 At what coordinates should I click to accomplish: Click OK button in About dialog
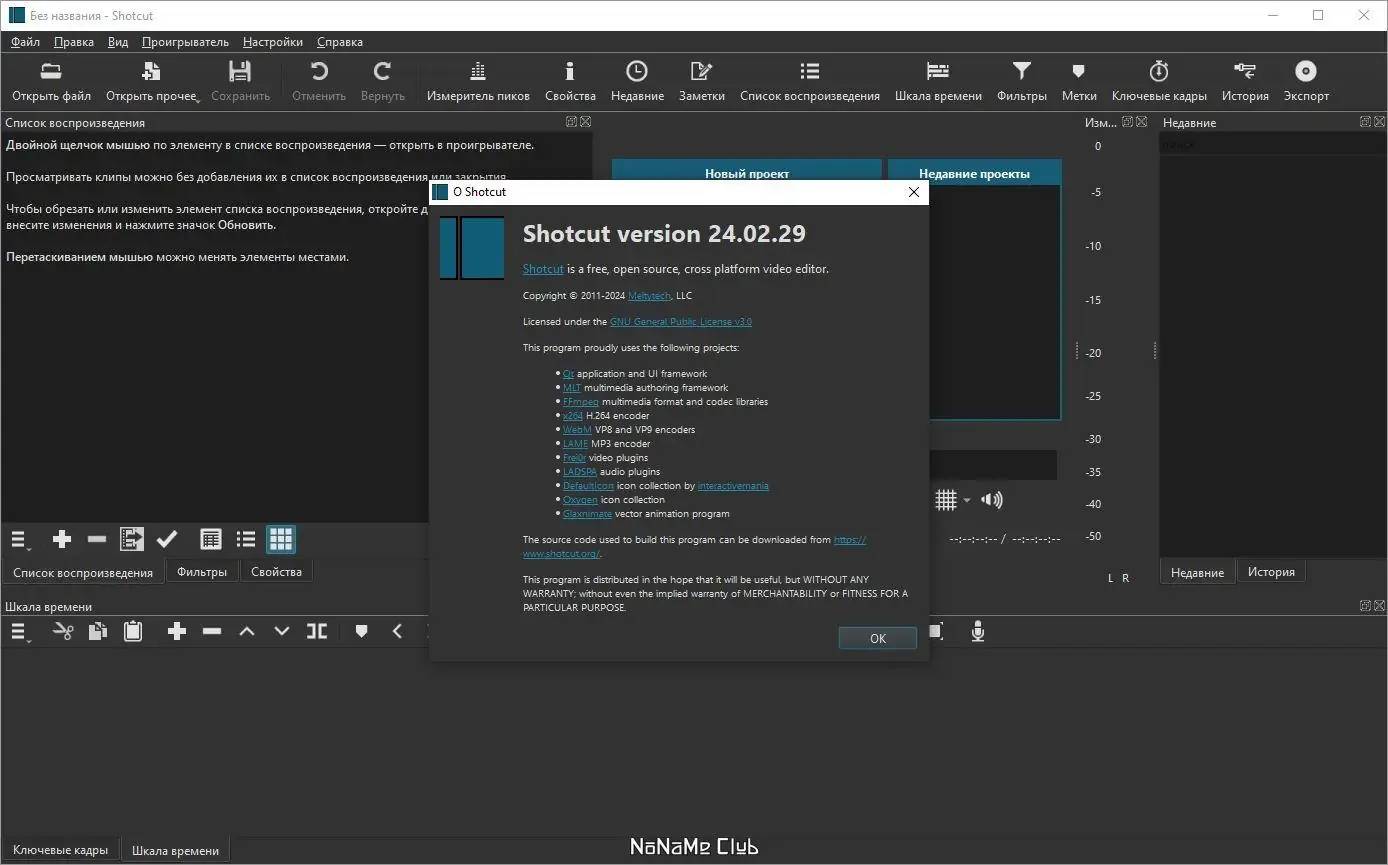coord(877,638)
